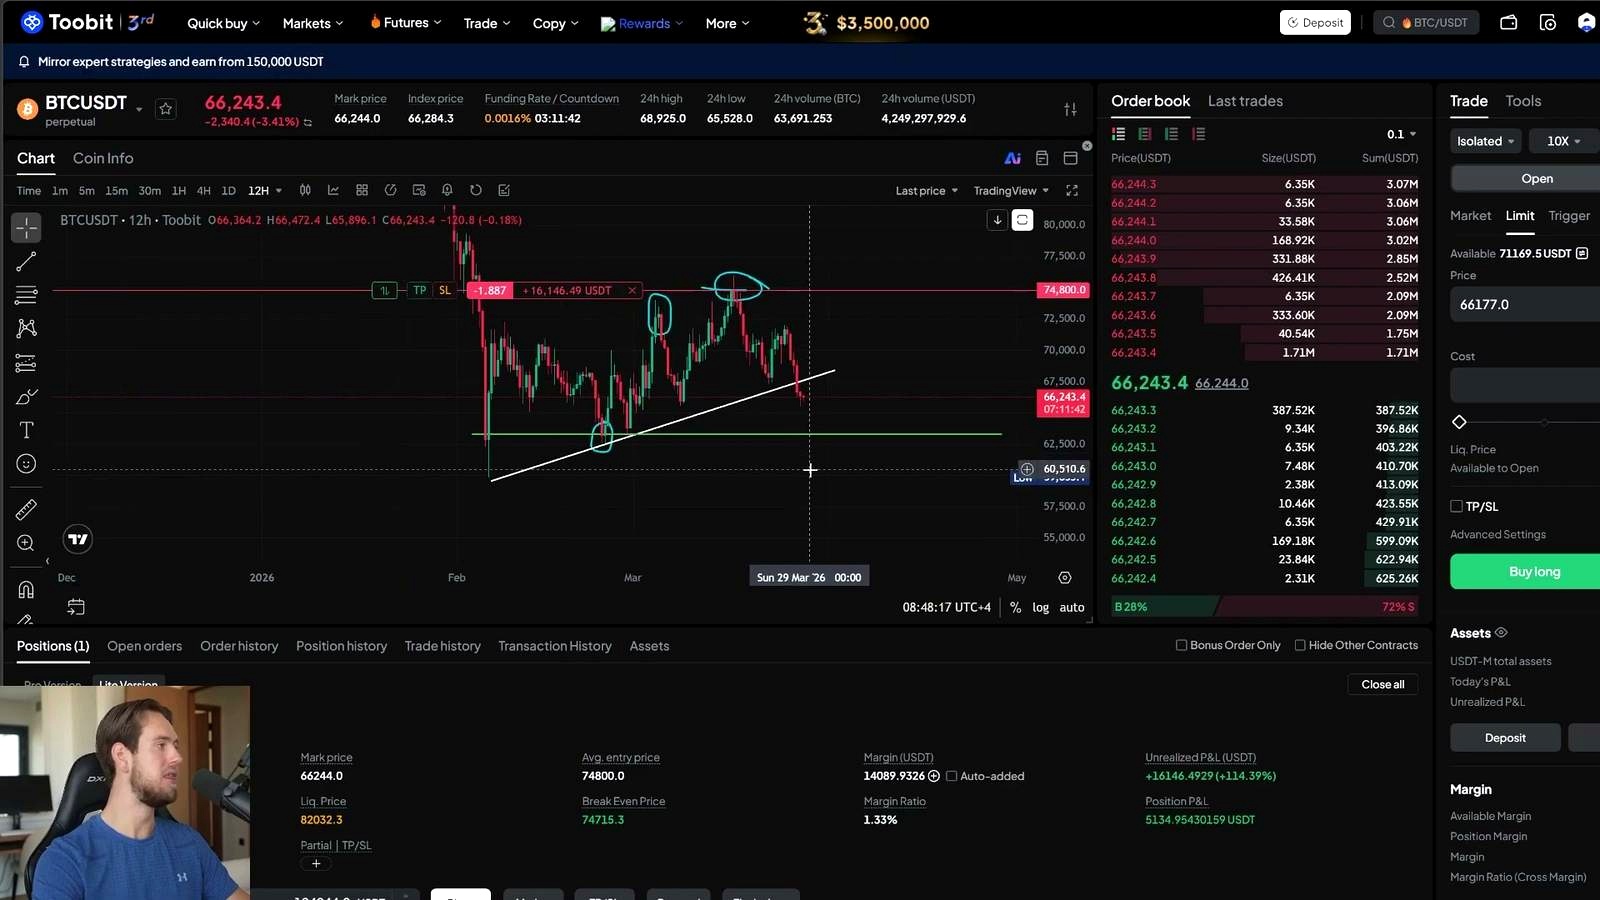Click the chart refresh icon
Image resolution: width=1600 pixels, height=900 pixels.
476,190
